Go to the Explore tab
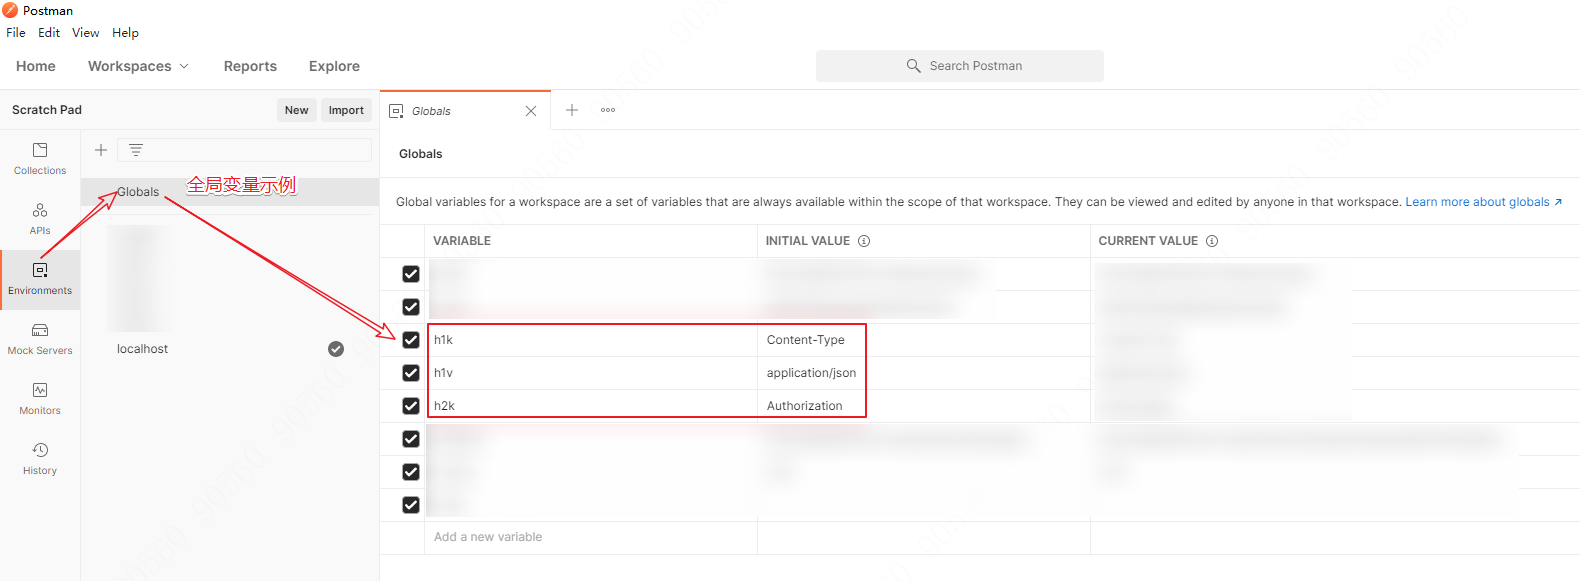 [334, 66]
